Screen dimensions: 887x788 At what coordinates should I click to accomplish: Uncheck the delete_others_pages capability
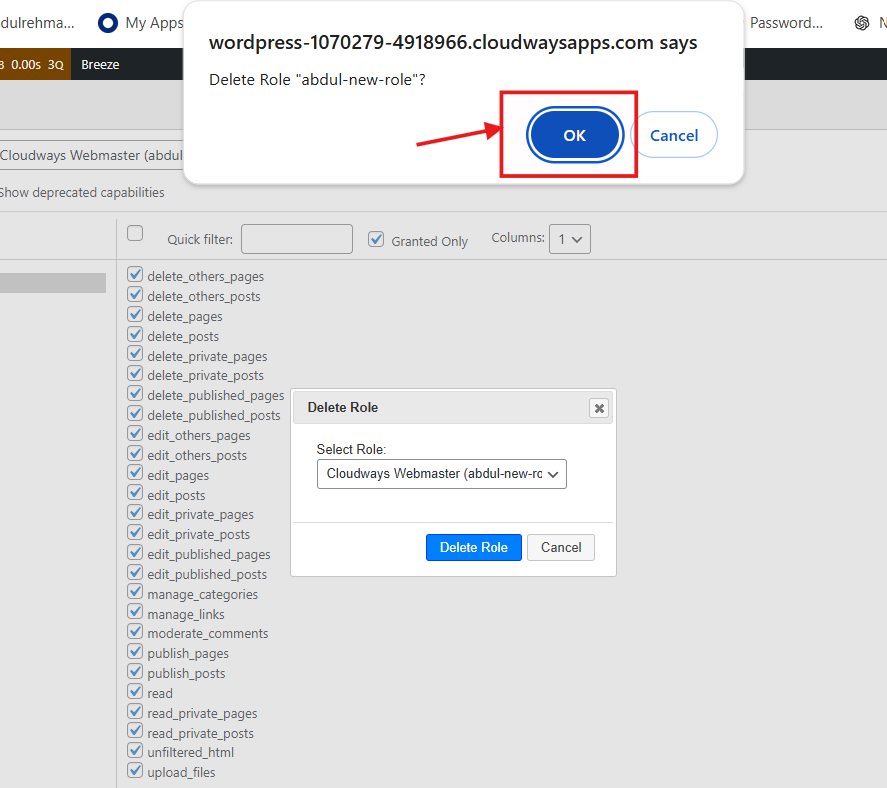[135, 275]
